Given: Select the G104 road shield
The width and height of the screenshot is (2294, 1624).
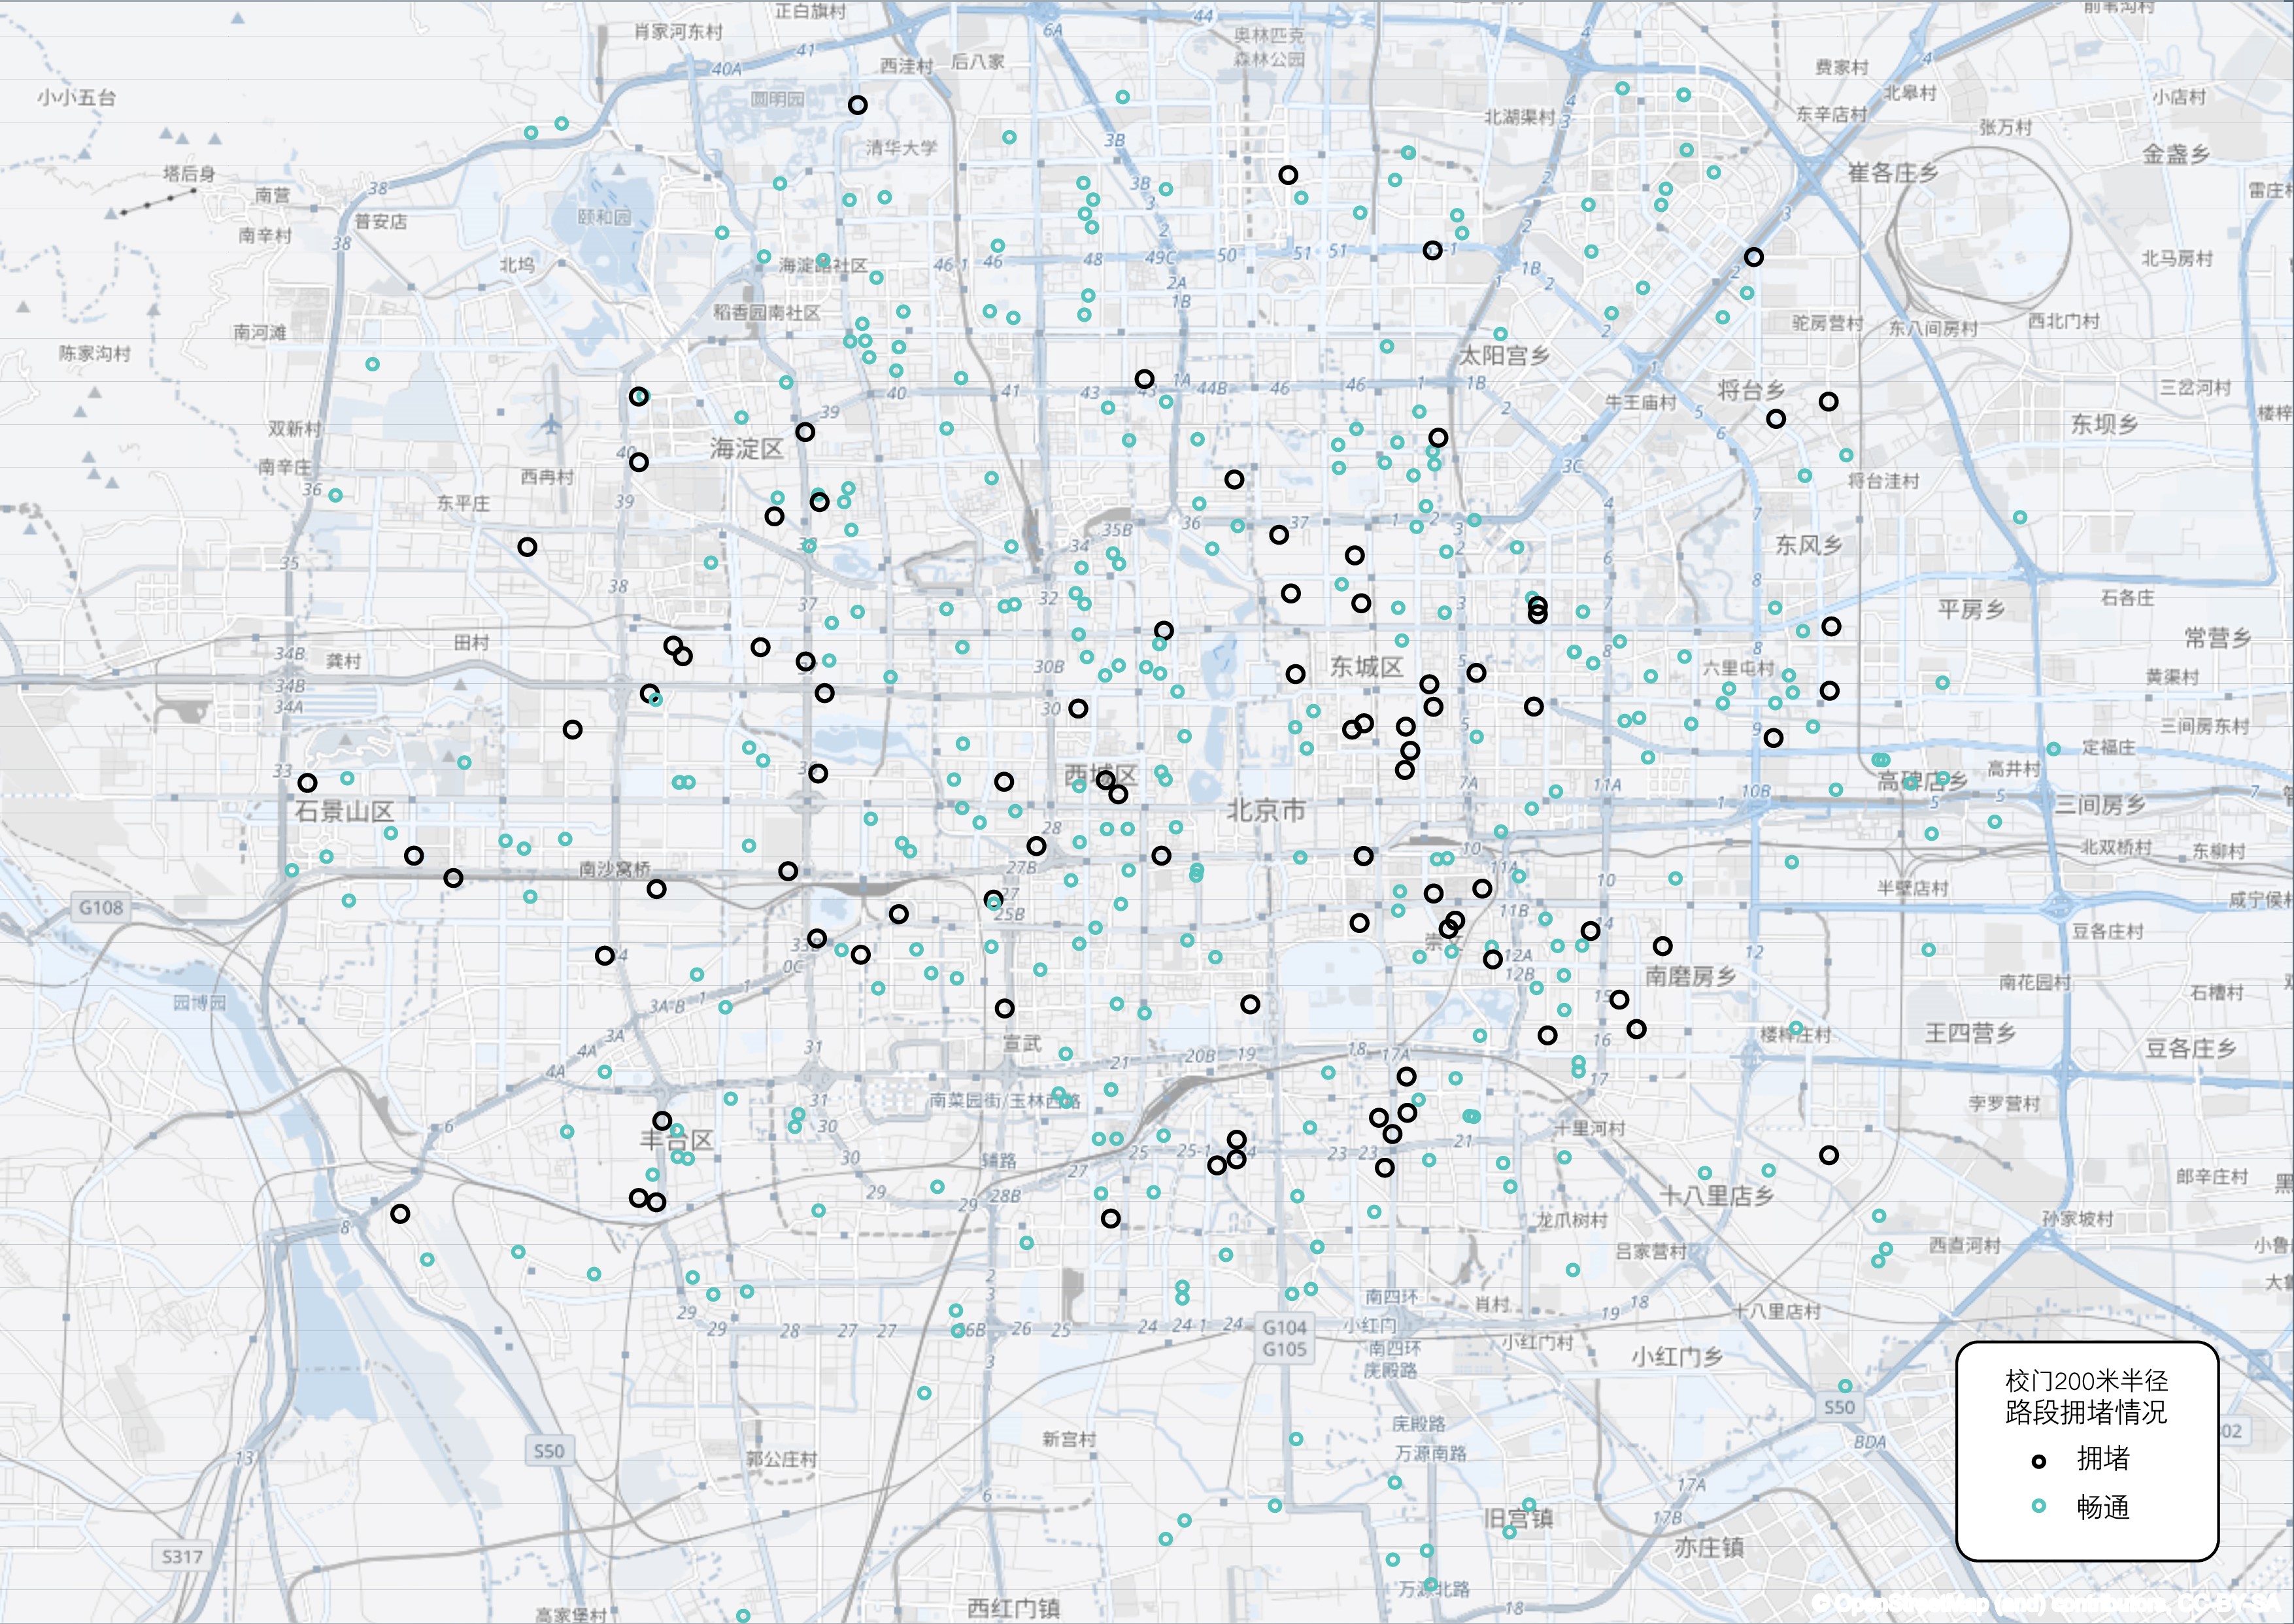Looking at the screenshot, I should click(x=1285, y=1327).
